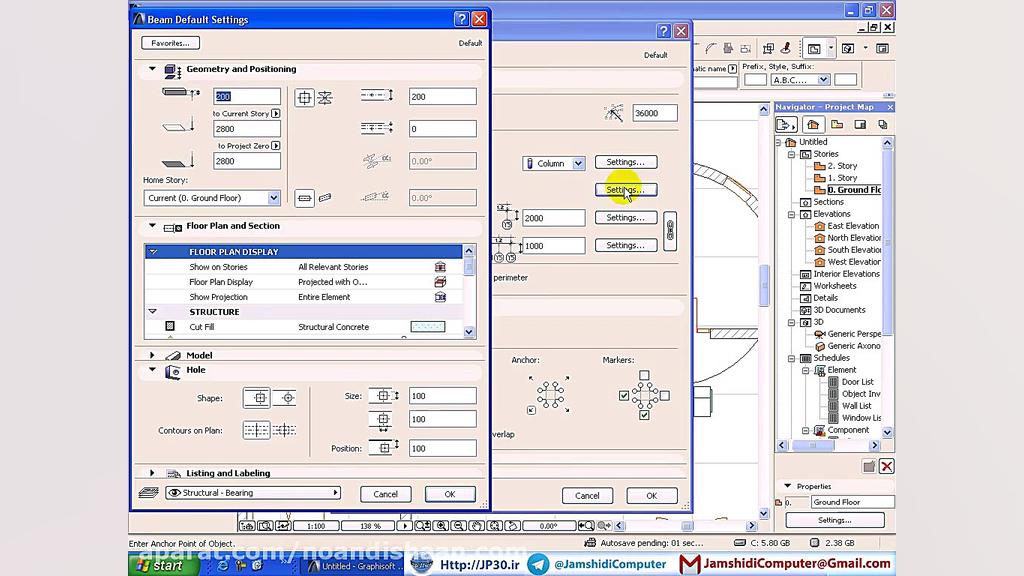Collapse Geometry and Positioning panel
Image resolution: width=1024 pixels, height=576 pixels.
[x=152, y=69]
